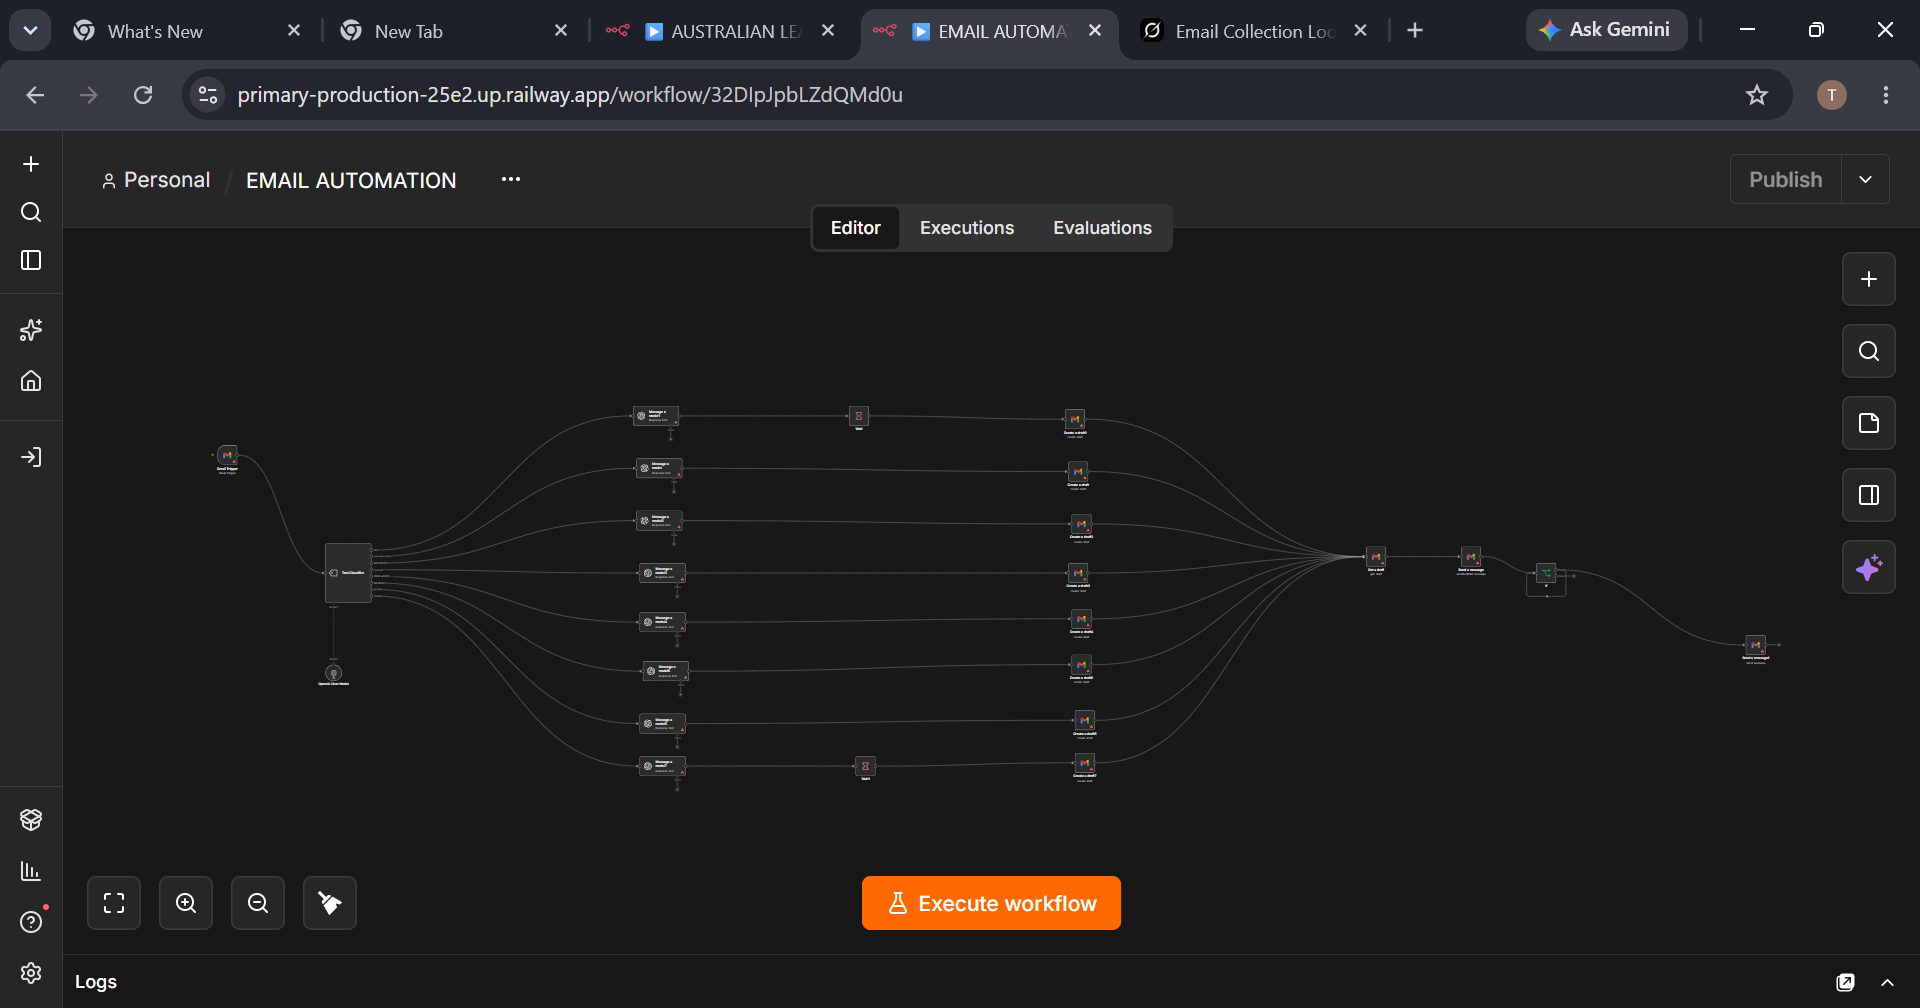Open the settings gear in the sidebar
Image resolution: width=1920 pixels, height=1008 pixels.
coord(31,973)
